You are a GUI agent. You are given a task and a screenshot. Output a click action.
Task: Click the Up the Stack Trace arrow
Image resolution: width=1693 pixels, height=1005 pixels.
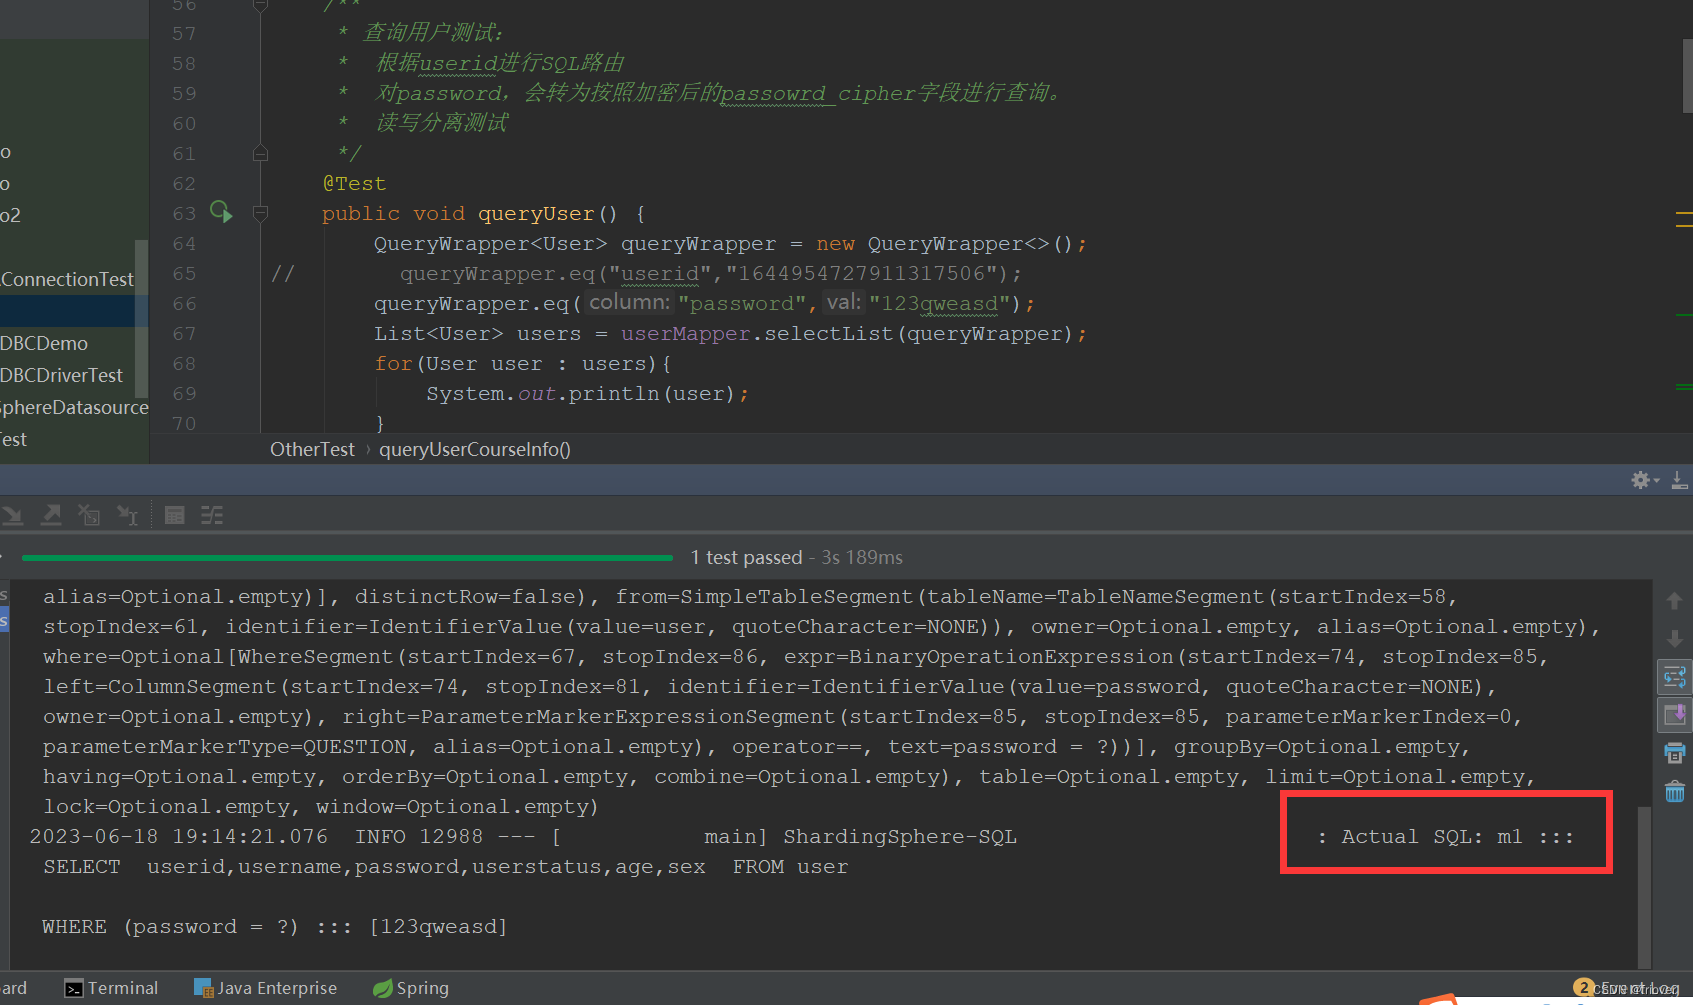(1674, 601)
